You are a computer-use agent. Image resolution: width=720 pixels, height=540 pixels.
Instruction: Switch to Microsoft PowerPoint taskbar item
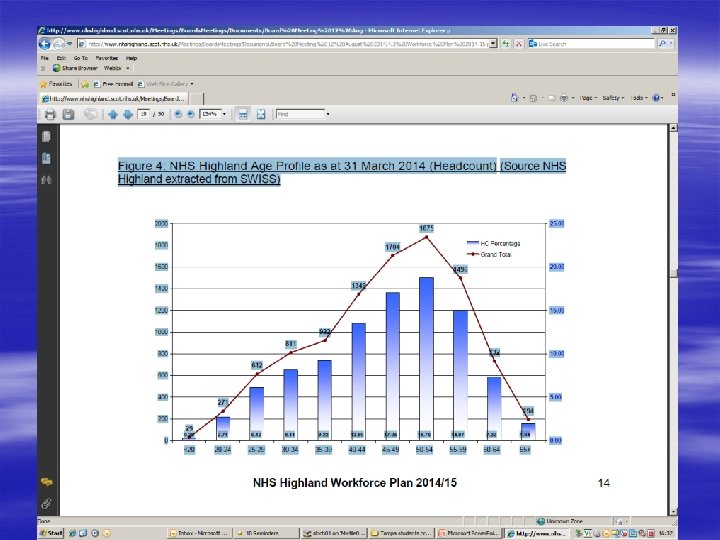click(468, 533)
